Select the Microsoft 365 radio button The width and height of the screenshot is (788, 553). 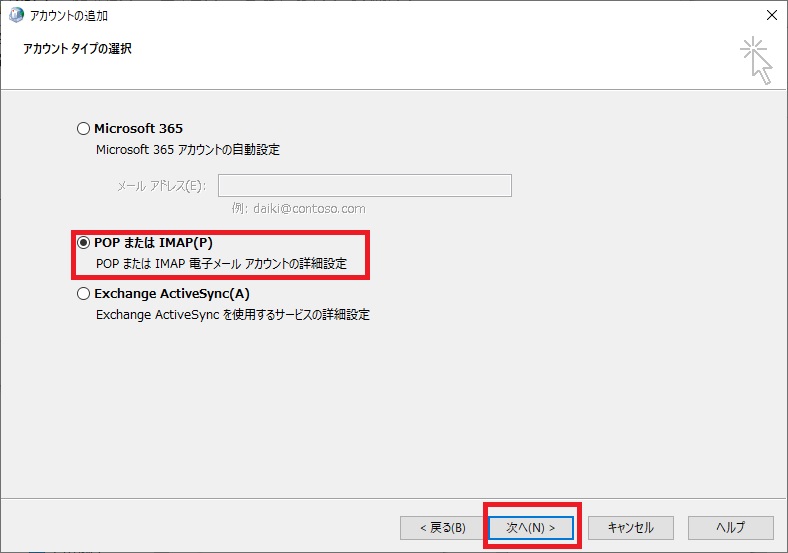tap(83, 129)
